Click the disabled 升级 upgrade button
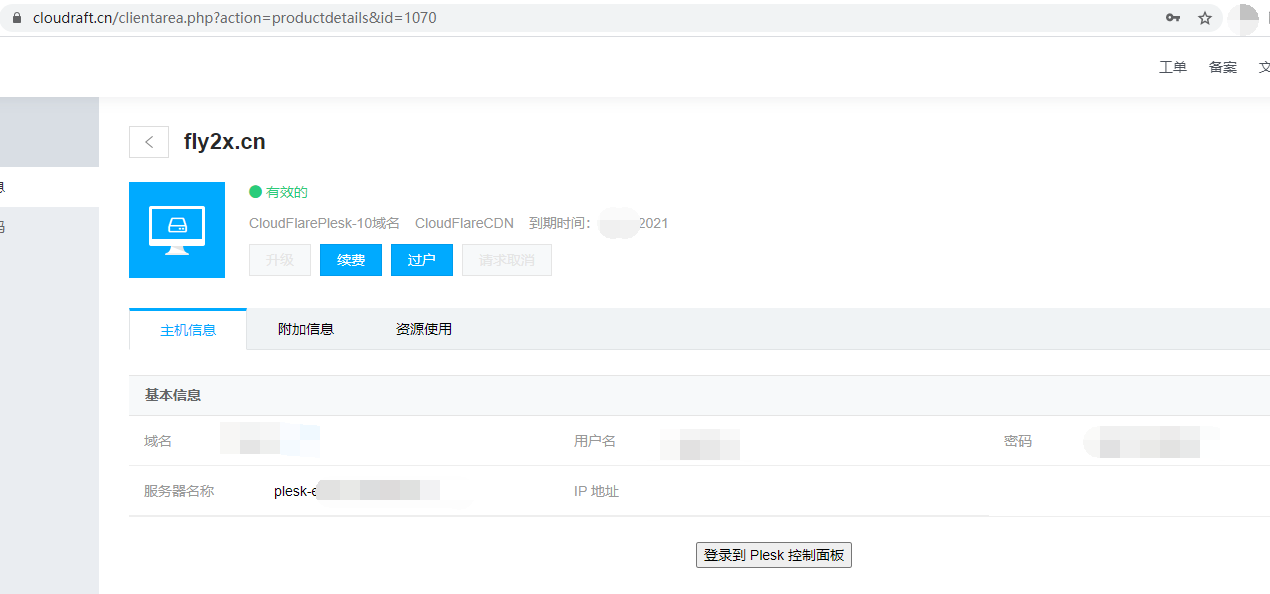 point(280,260)
